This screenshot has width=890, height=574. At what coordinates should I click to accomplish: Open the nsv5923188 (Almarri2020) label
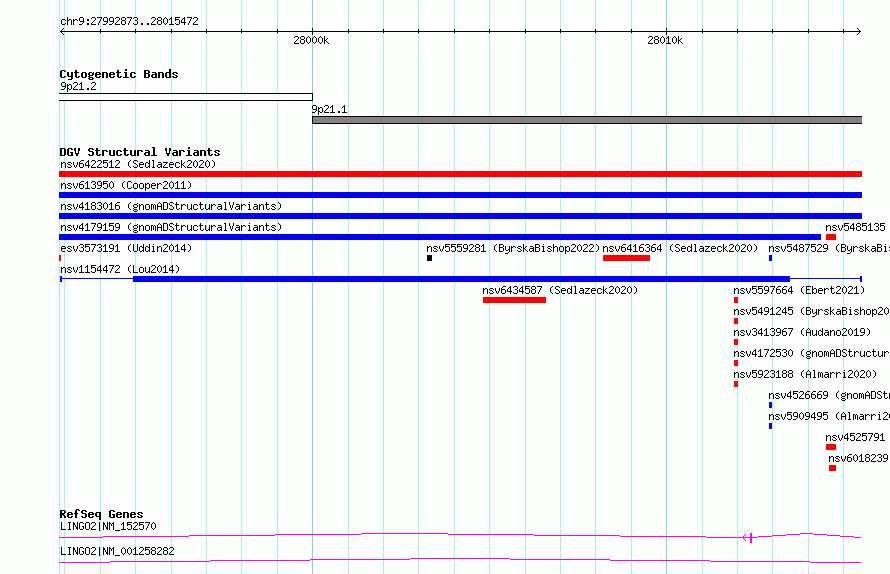tap(805, 374)
